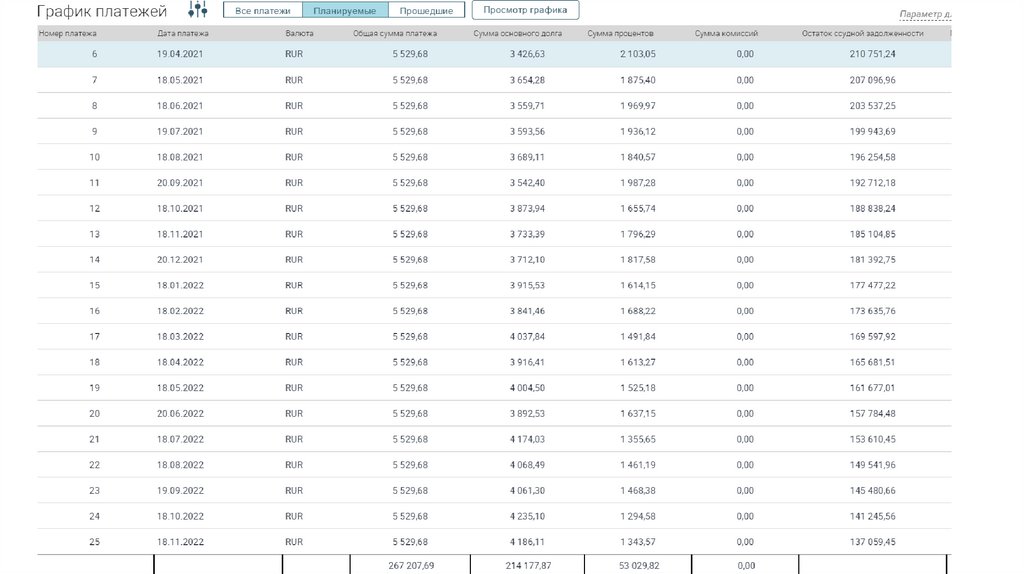The height and width of the screenshot is (574, 1024).
Task: Click principal amount 3 873,94
Action: tap(527, 208)
